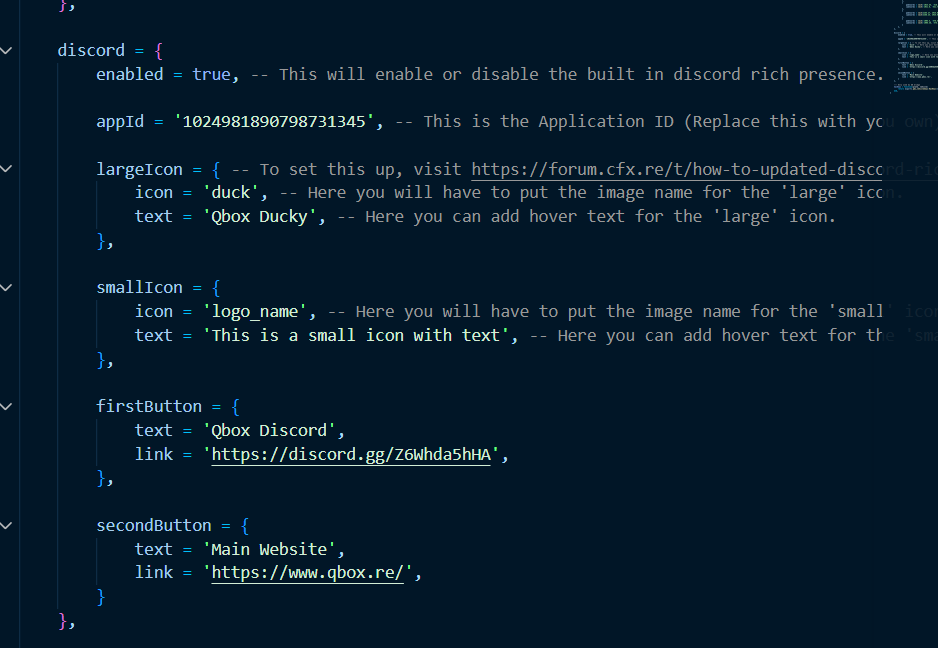Click the 'enabled' key
938x648 pixels.
click(130, 74)
